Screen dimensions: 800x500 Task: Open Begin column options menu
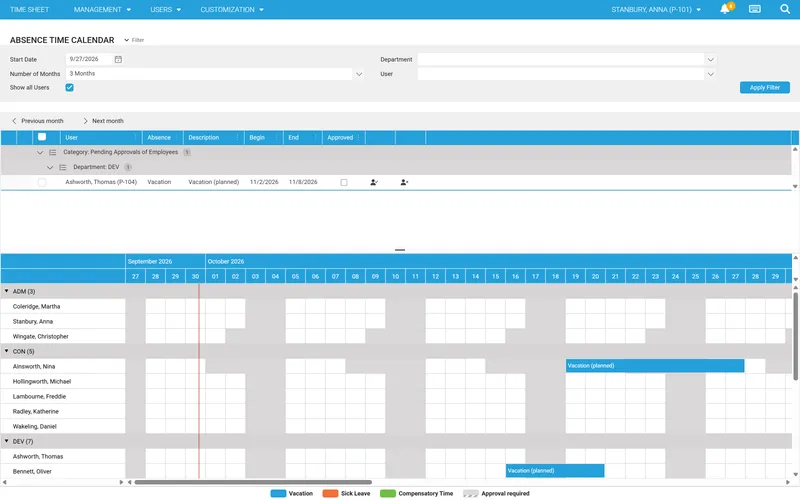click(x=276, y=137)
